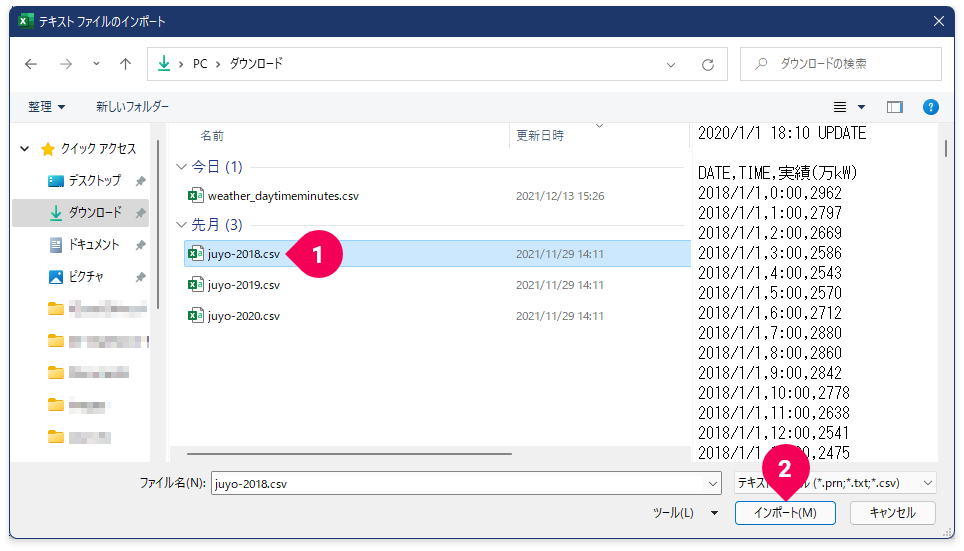The height and width of the screenshot is (551, 964).
Task: Click the インポート(M) button
Action: [x=785, y=513]
